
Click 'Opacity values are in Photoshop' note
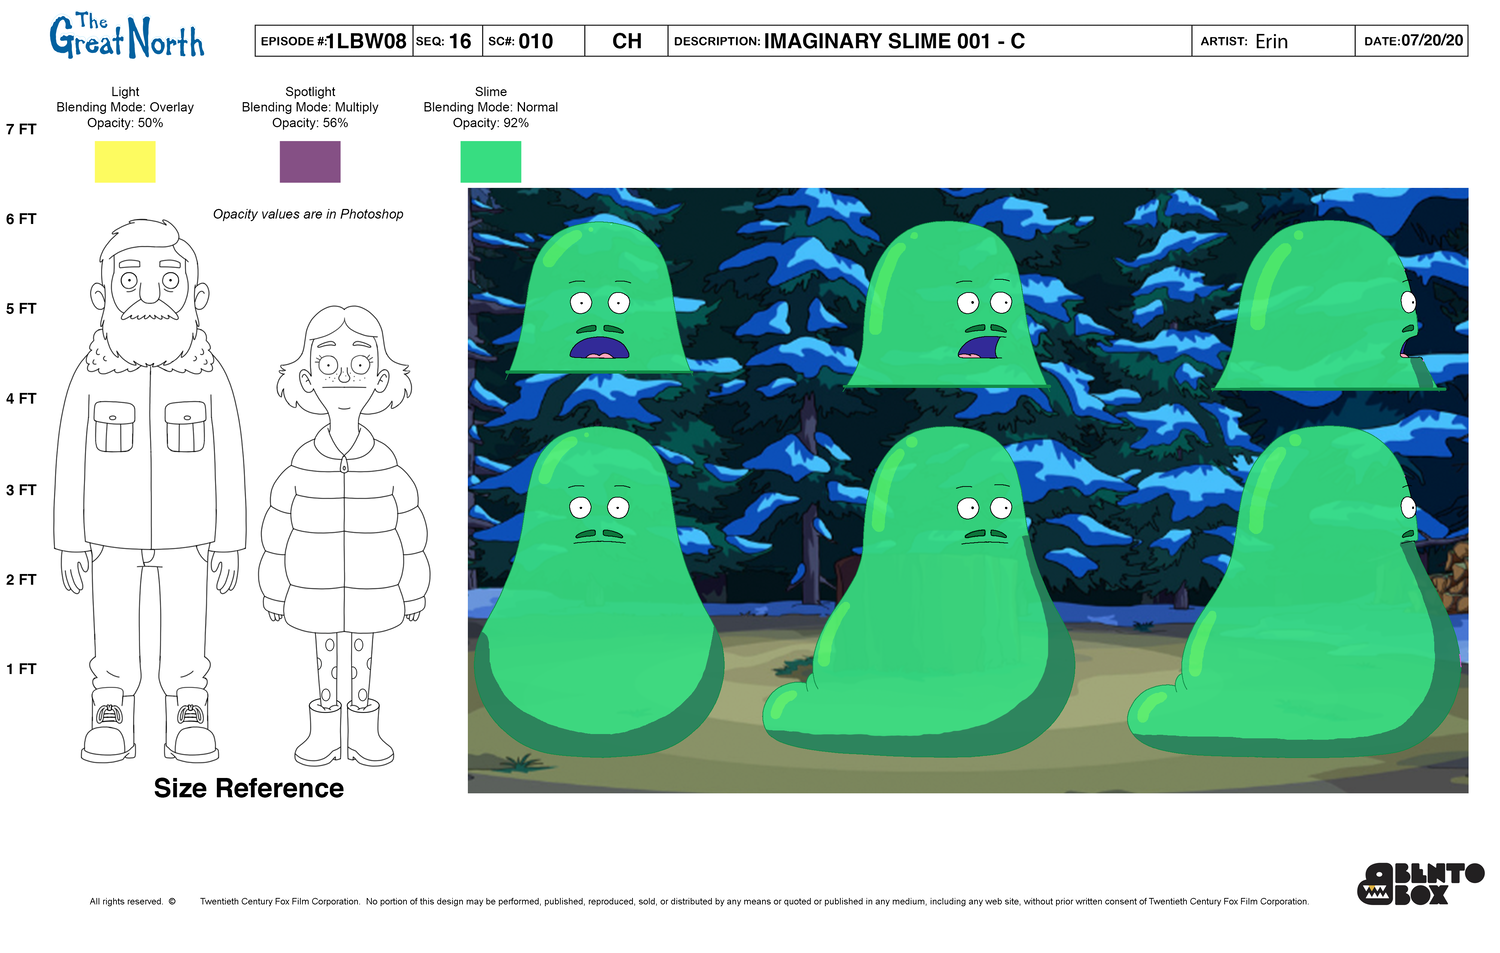point(308,214)
